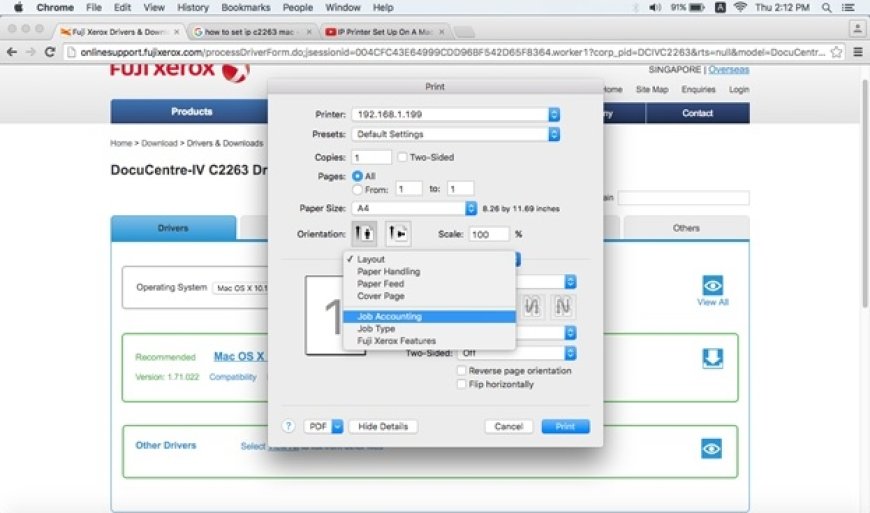Open the Mac OS X driver link
This screenshot has height=513, width=870.
[x=239, y=356]
